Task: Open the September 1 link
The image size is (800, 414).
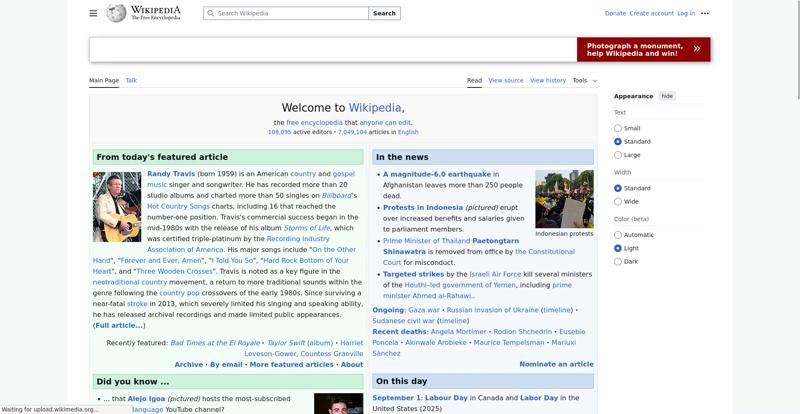Action: click(395, 398)
